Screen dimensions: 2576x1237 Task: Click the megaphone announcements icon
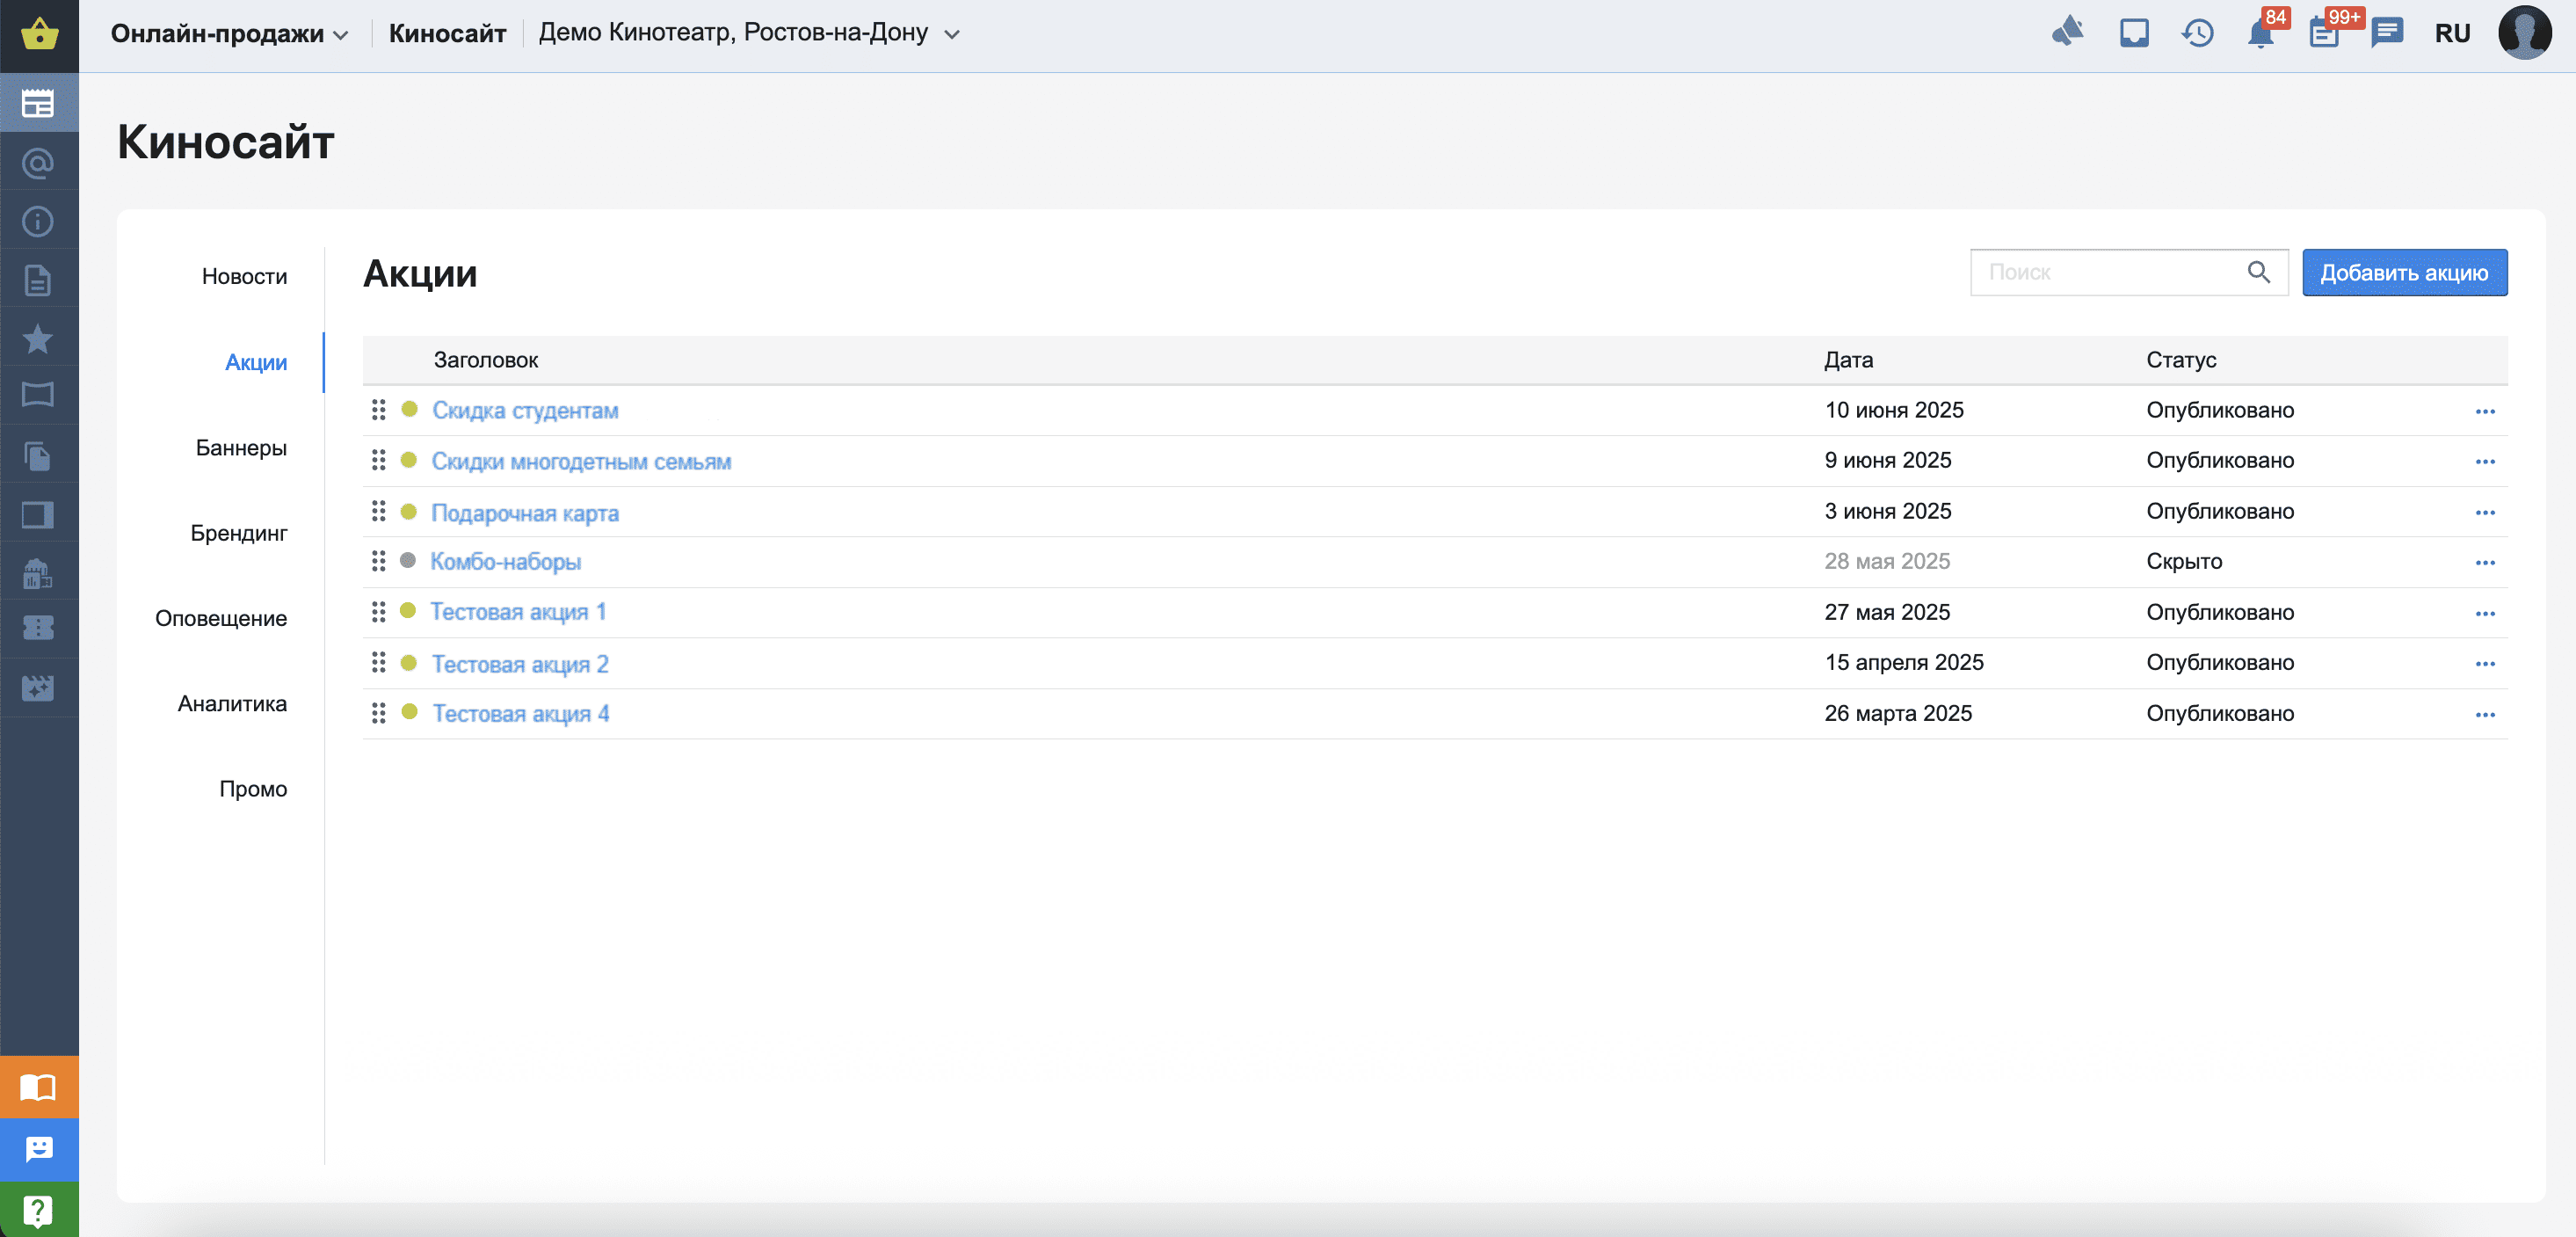coord(2067,33)
